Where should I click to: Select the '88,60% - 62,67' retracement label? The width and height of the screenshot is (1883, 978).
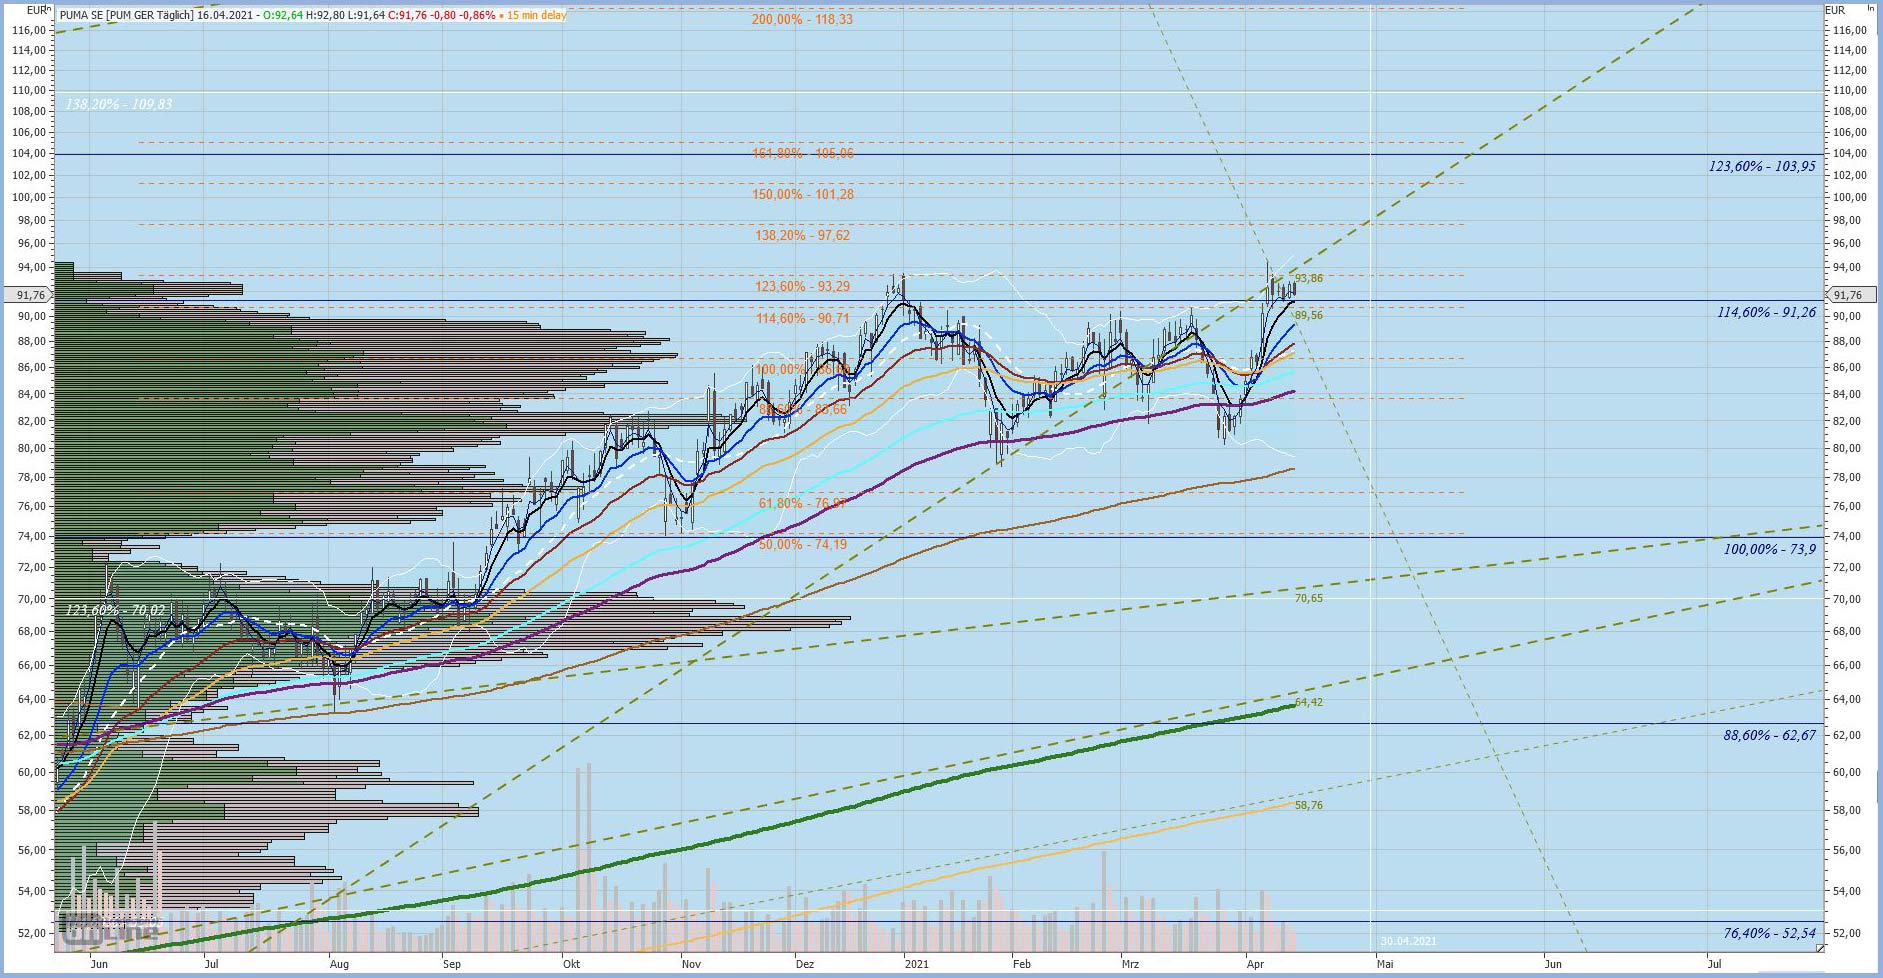(1770, 735)
